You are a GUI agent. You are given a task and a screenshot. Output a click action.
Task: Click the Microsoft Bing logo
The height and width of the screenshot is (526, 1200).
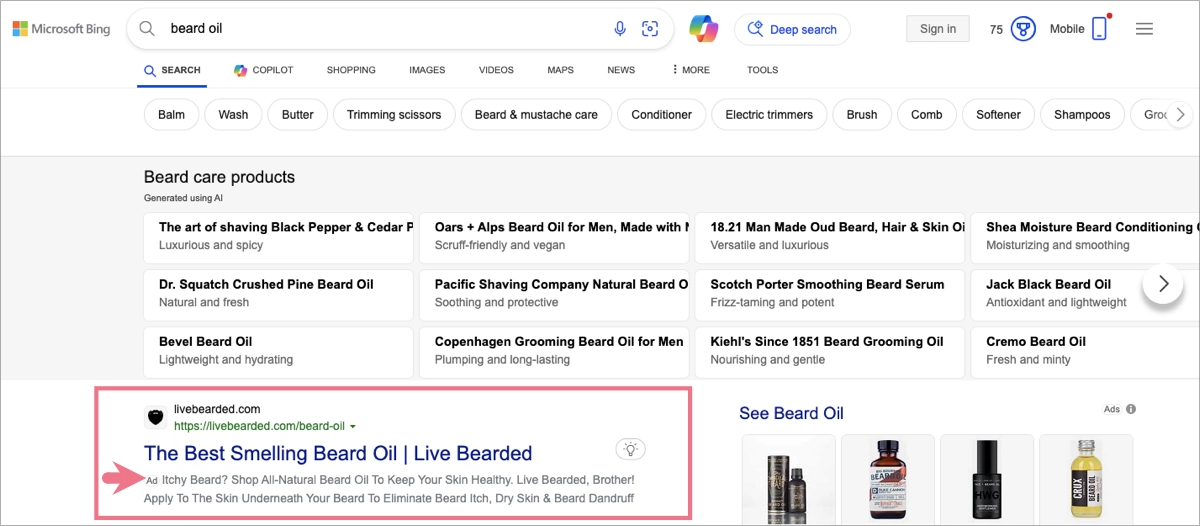coord(61,29)
